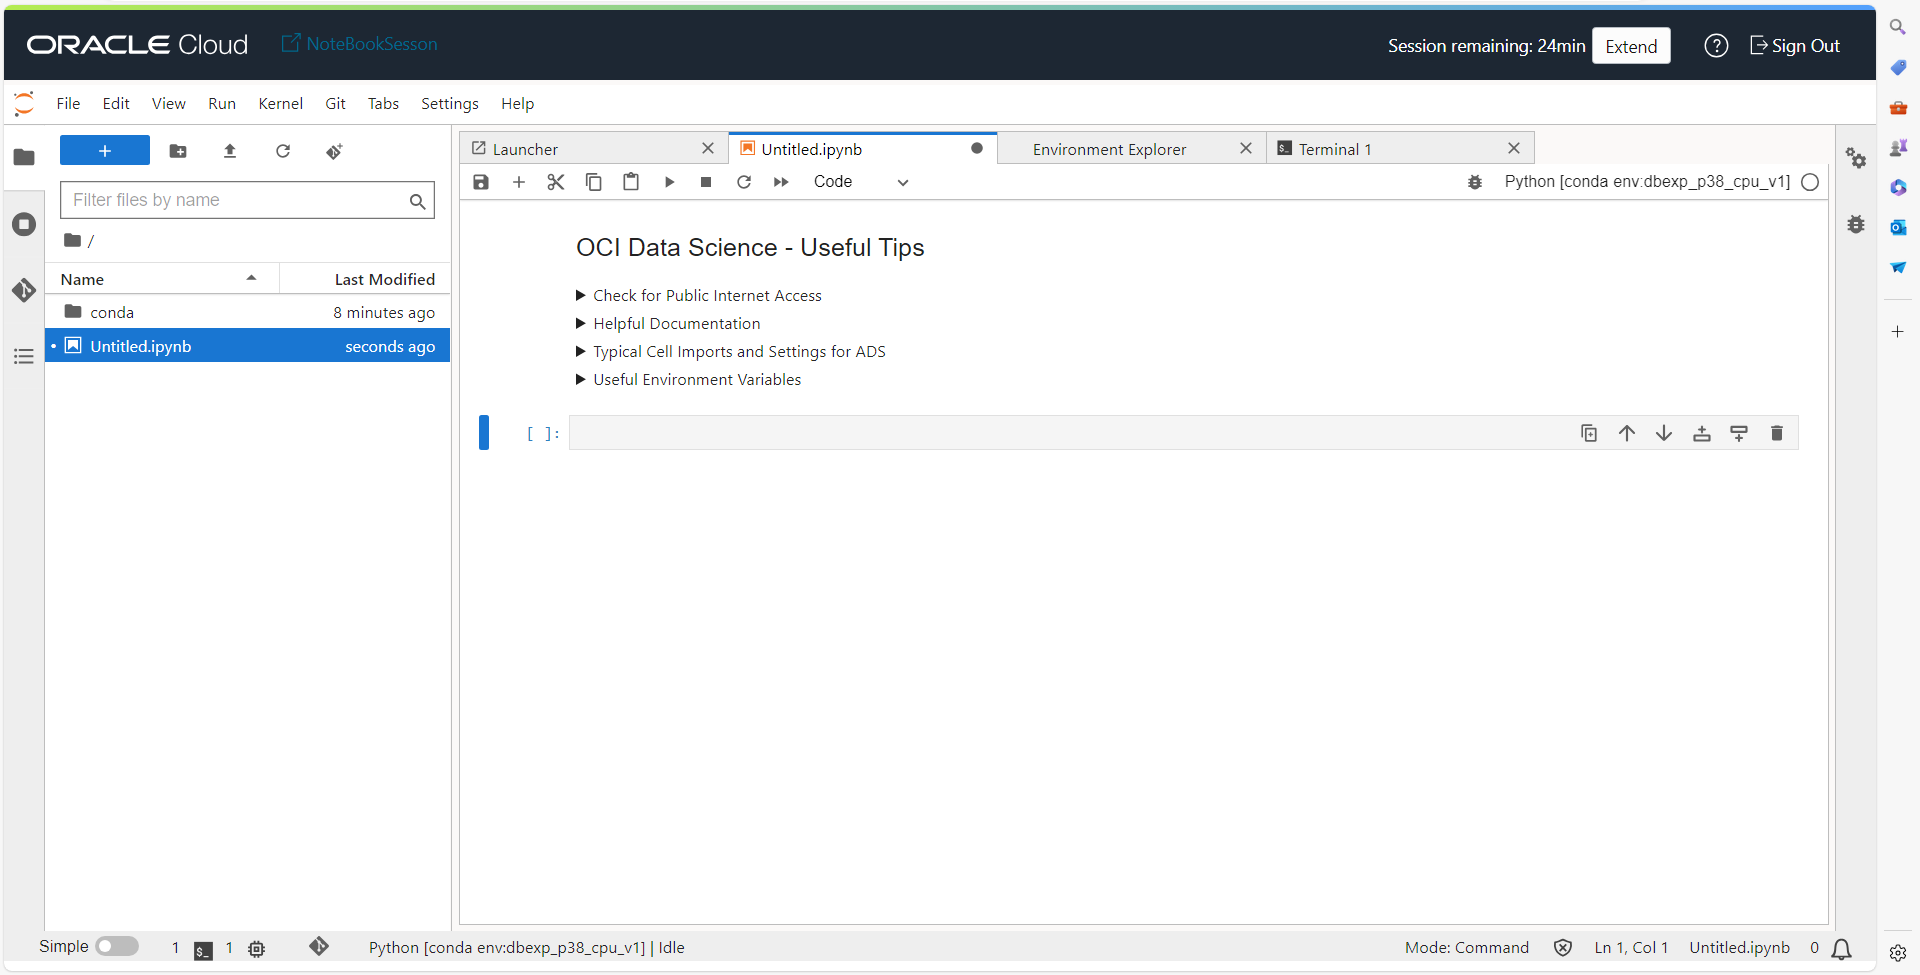The height and width of the screenshot is (975, 1920).
Task: Clone a Git repository with the git plus icon
Action: coord(334,151)
